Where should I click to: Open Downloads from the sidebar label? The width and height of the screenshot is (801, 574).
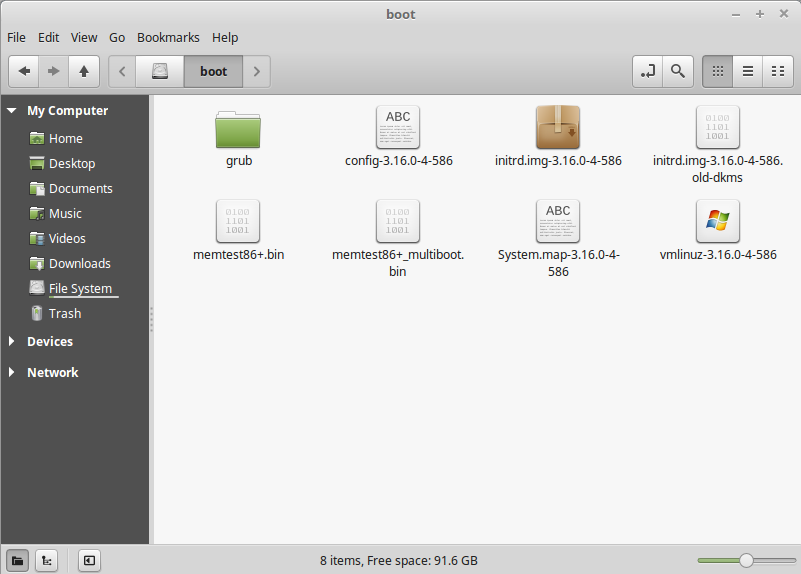coord(80,264)
